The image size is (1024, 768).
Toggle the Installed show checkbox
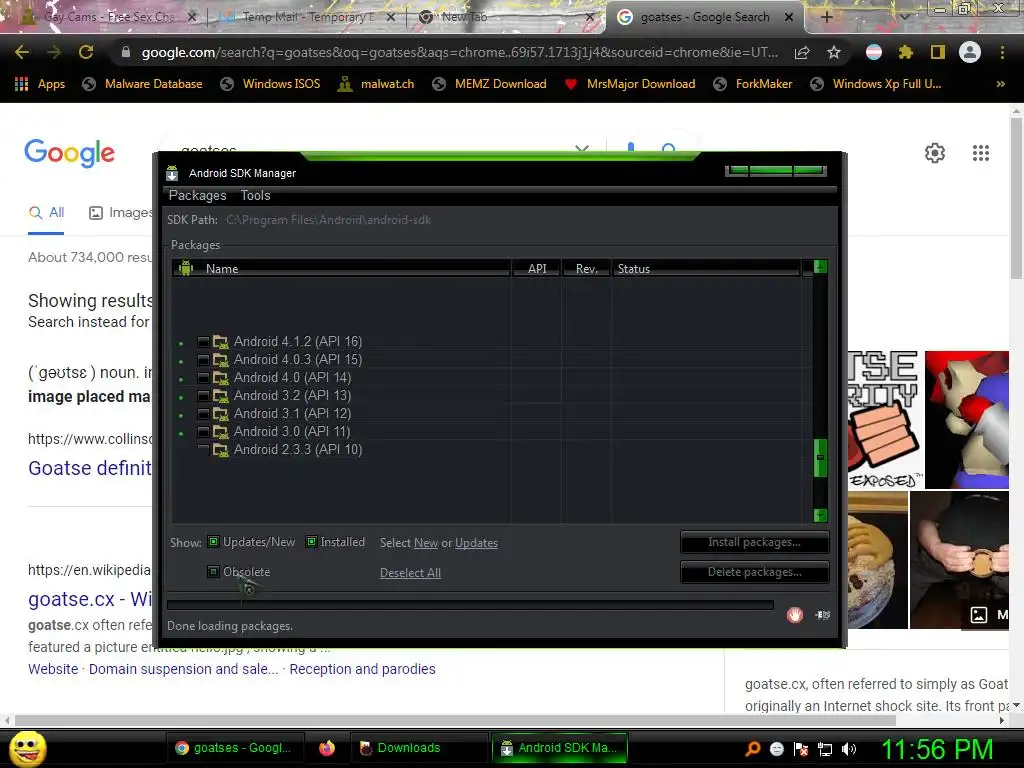tap(312, 541)
